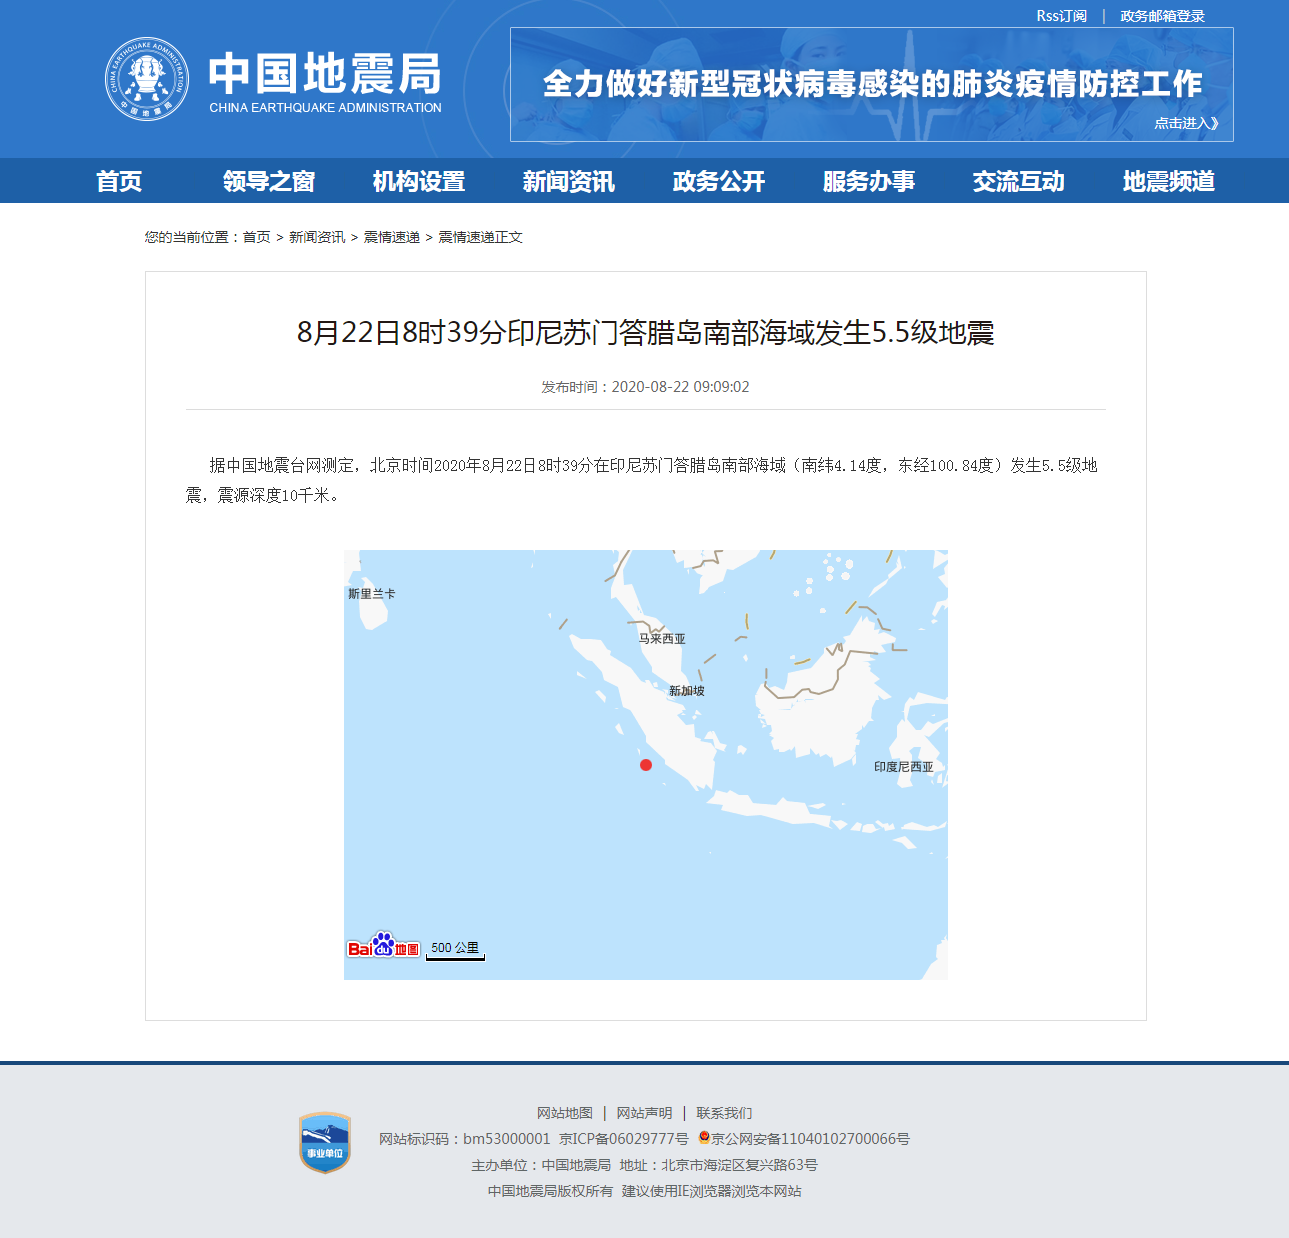This screenshot has width=1289, height=1238.
Task: Click the article headline about 5.5级地震
Action: (x=646, y=332)
